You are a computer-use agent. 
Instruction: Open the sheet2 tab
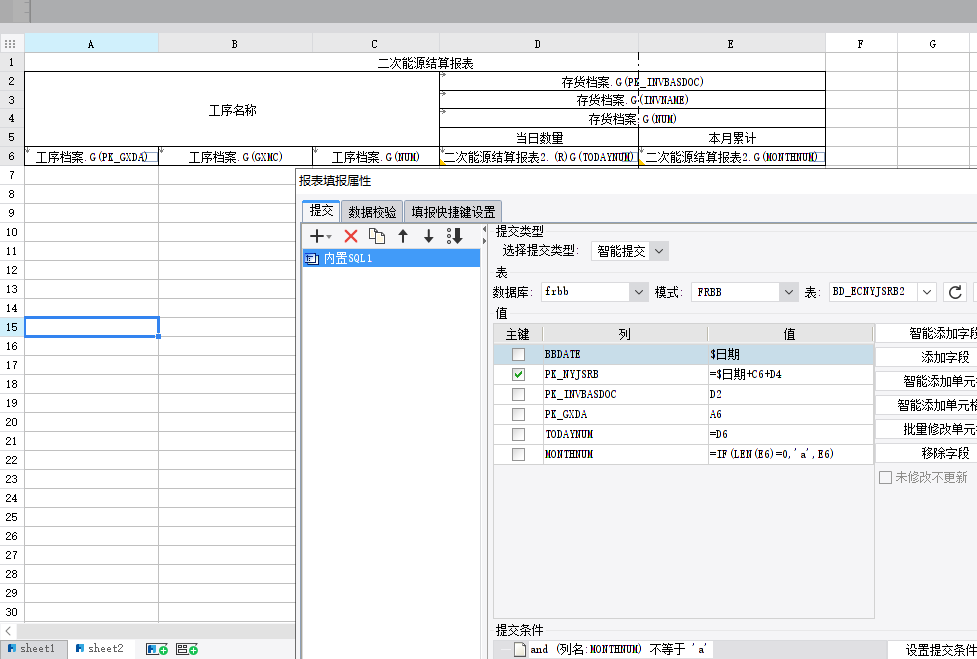coord(100,648)
